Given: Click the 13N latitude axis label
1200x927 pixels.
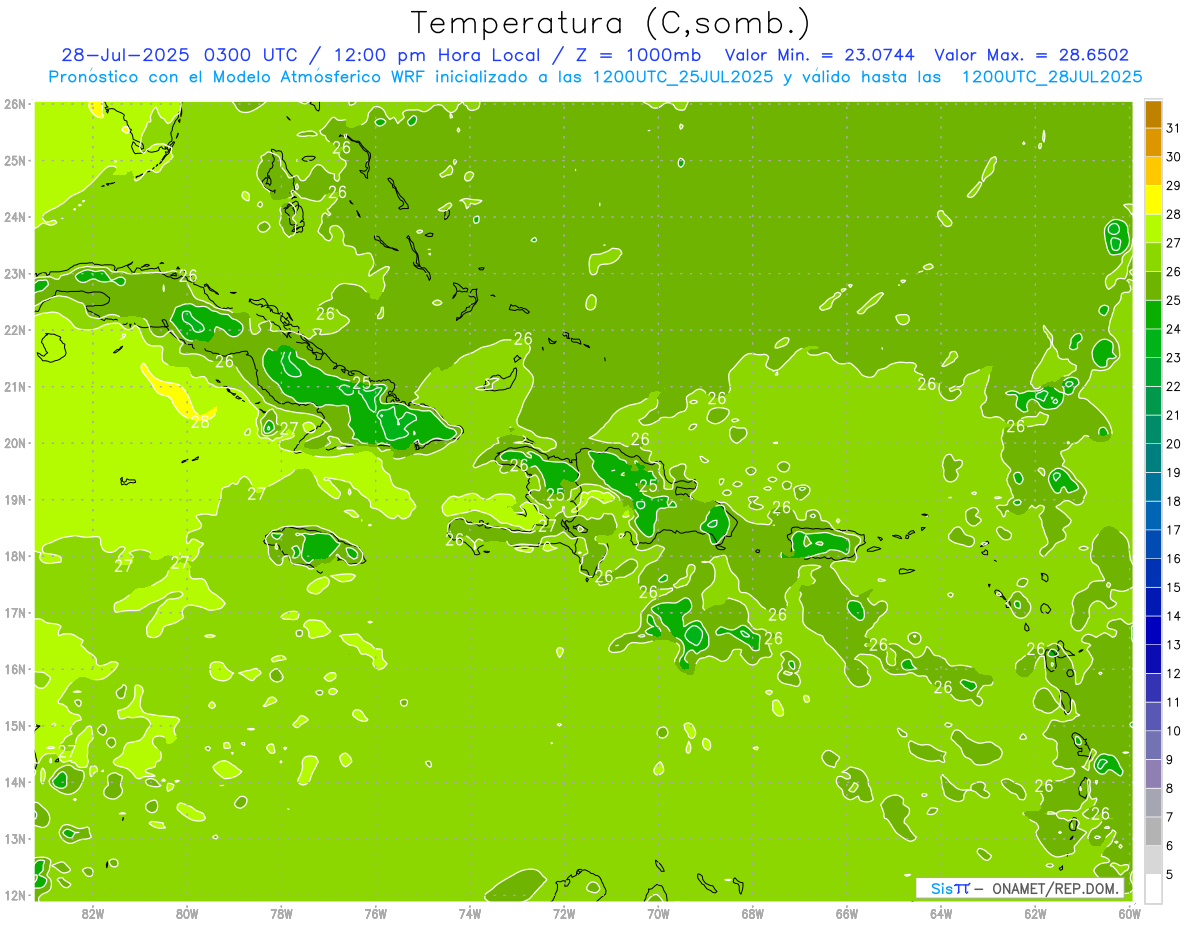Looking at the screenshot, I should click(14, 838).
